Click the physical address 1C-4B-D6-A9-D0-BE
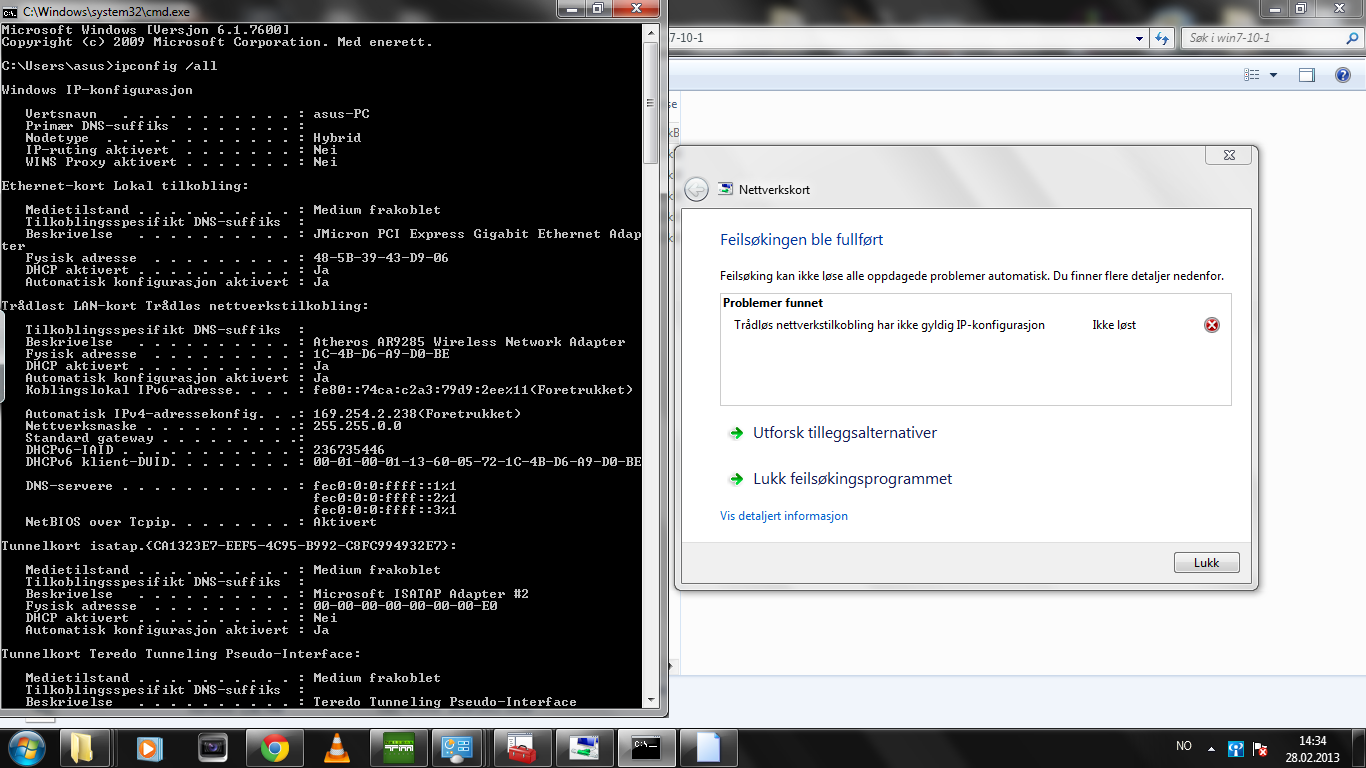Screen dimensions: 1366x768 point(381,354)
